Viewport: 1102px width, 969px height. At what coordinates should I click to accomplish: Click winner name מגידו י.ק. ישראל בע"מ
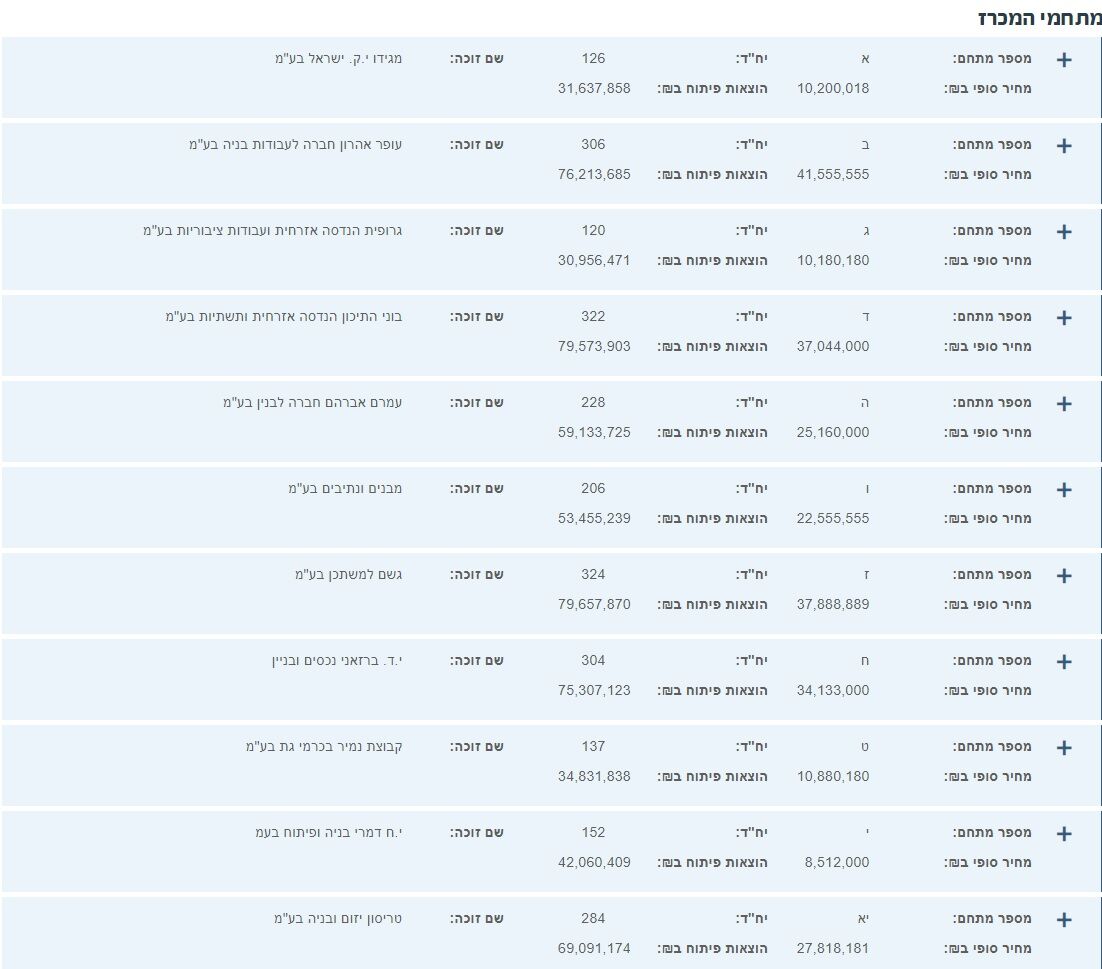coord(338,58)
